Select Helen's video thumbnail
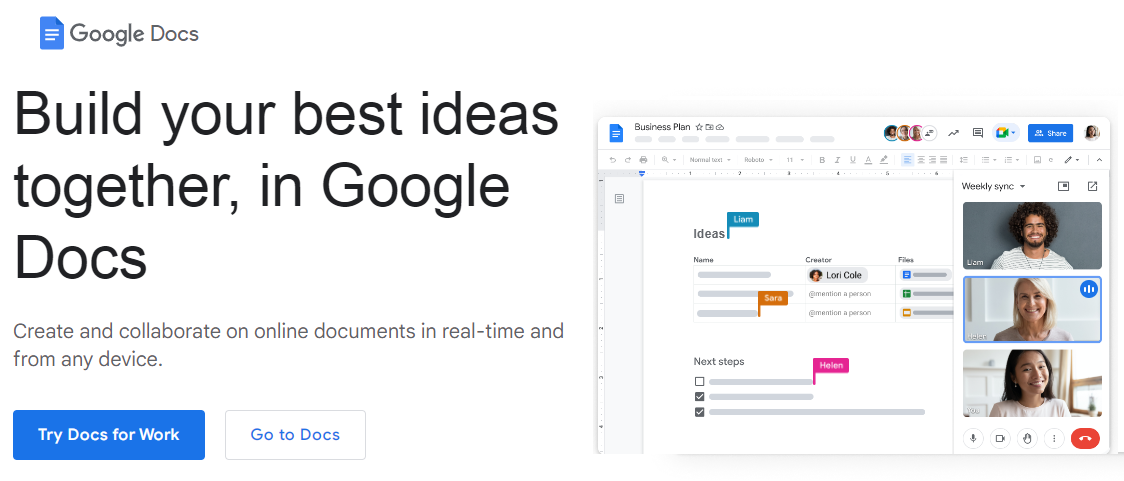Image resolution: width=1124 pixels, height=481 pixels. point(1032,309)
